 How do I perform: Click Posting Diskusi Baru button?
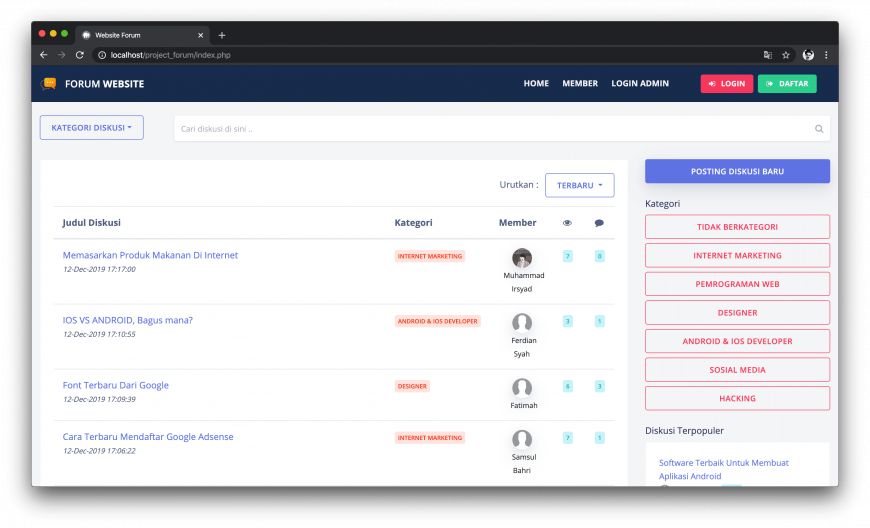[x=737, y=171]
